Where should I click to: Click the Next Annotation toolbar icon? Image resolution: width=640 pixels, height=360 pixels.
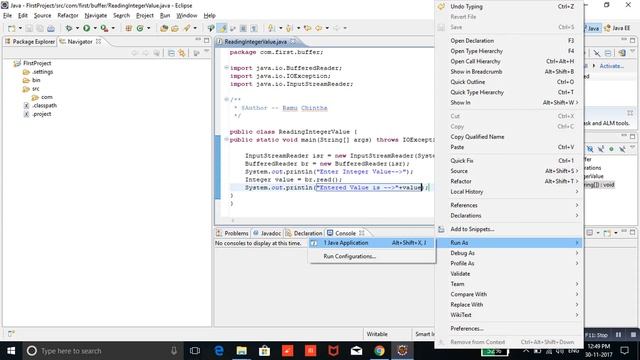pyautogui.click(x=271, y=28)
